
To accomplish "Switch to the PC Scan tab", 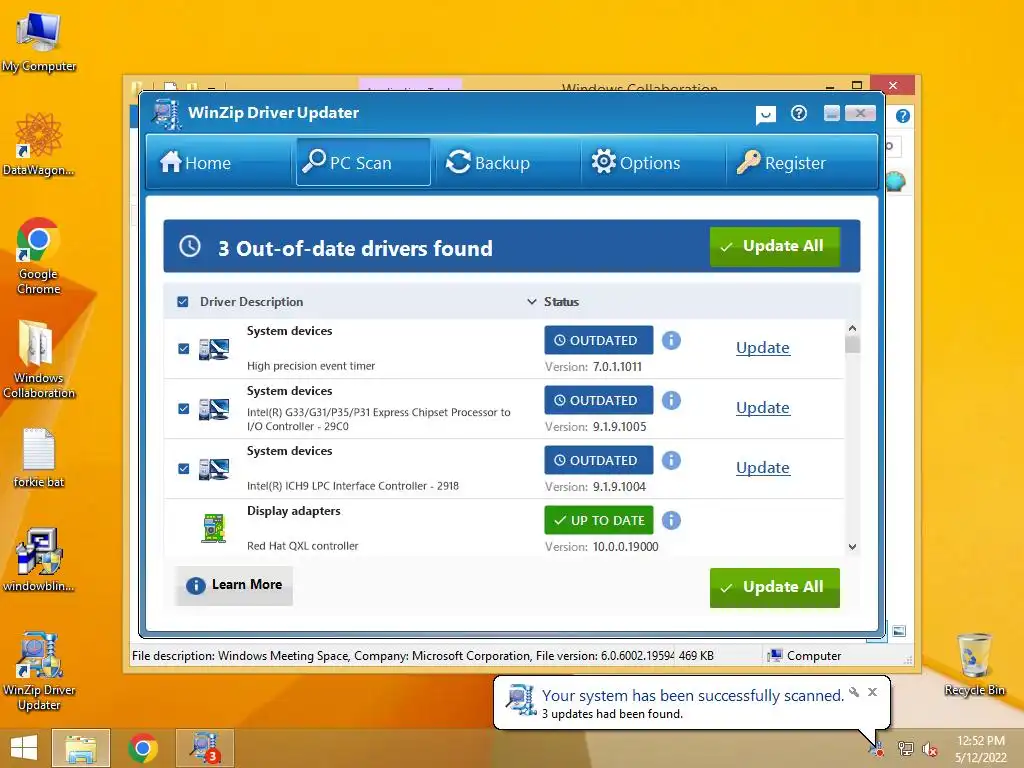I will pos(363,162).
